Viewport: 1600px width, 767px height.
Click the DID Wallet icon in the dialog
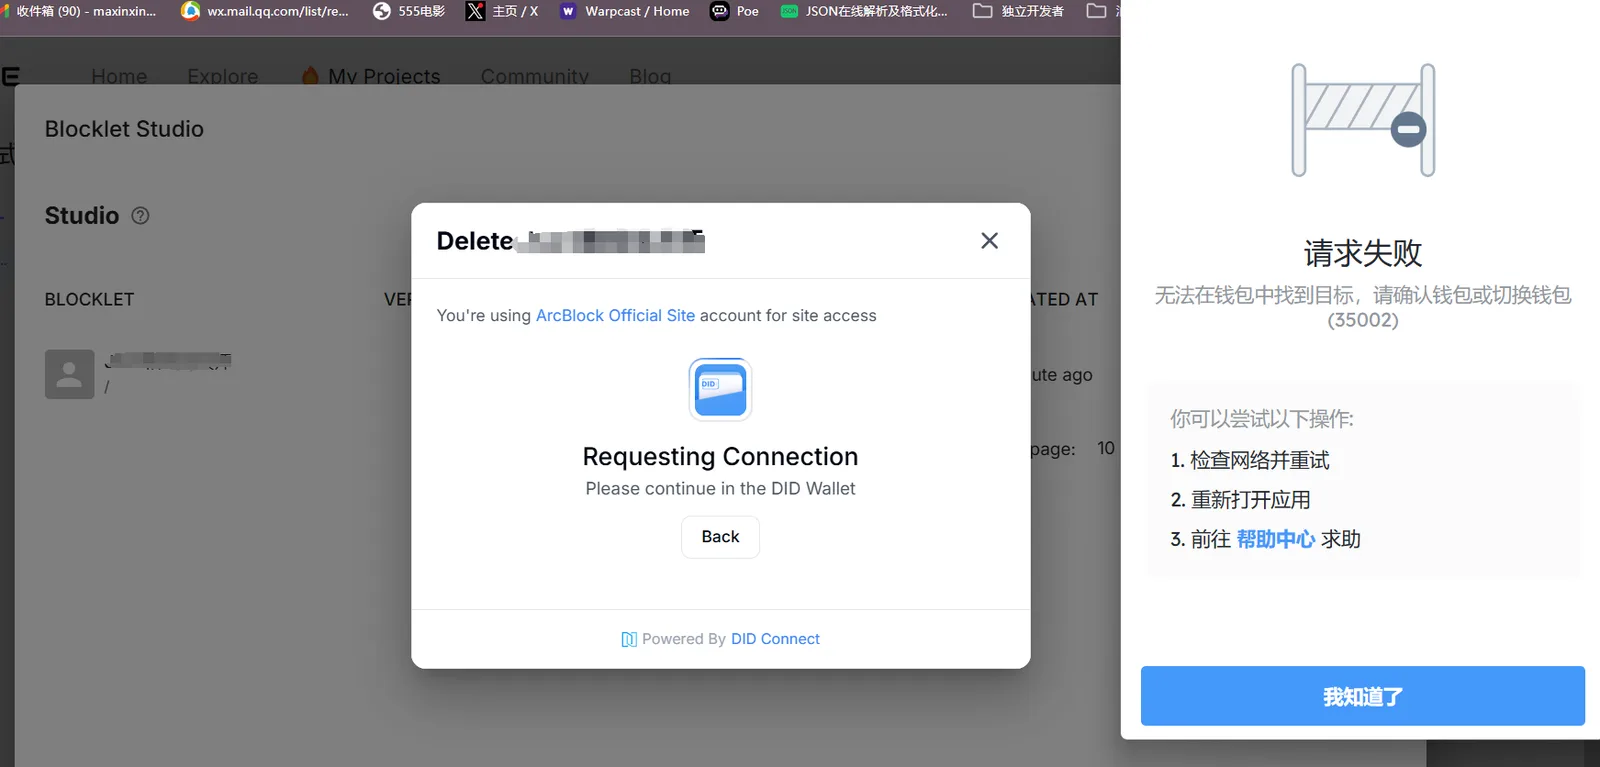click(x=720, y=389)
